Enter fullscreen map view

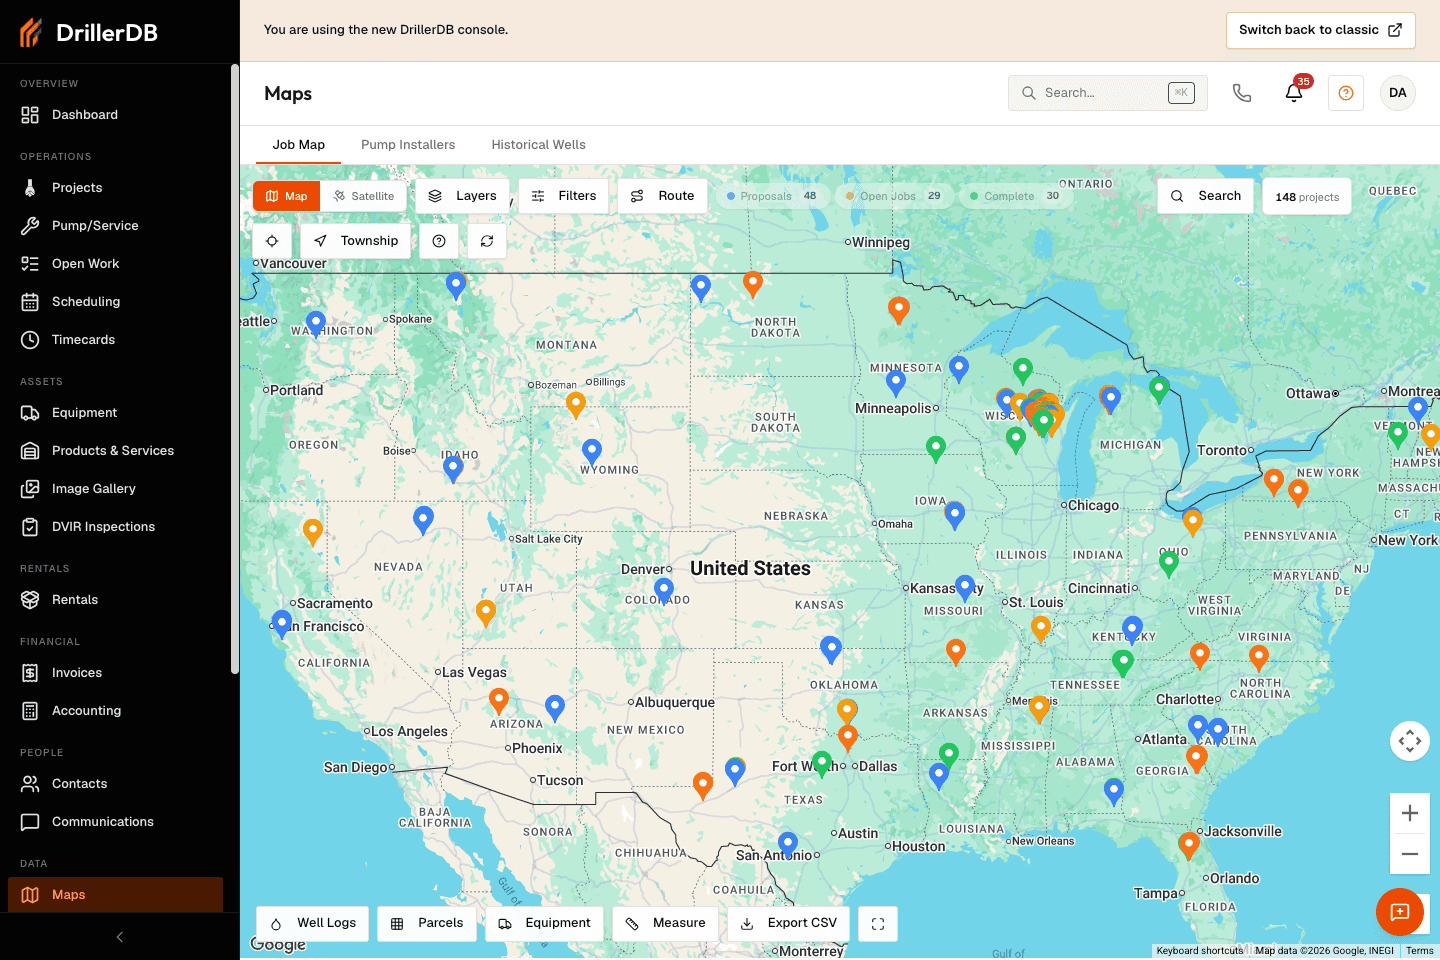click(x=878, y=924)
